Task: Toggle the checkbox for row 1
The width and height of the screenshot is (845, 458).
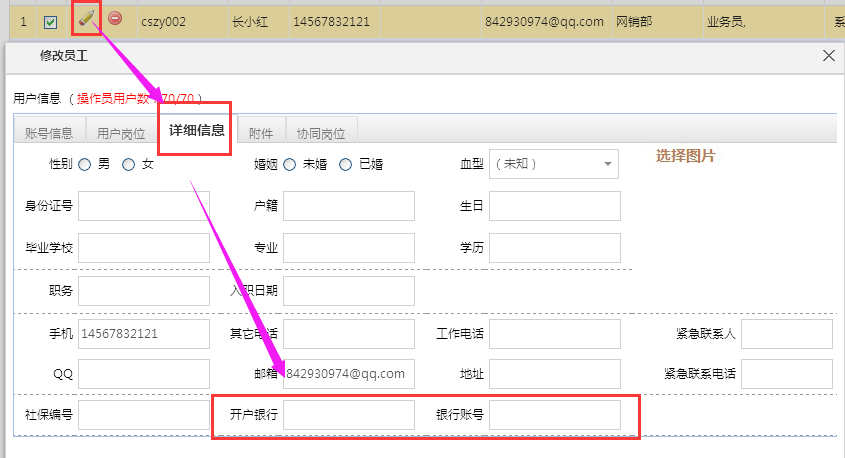Action: click(x=50, y=21)
